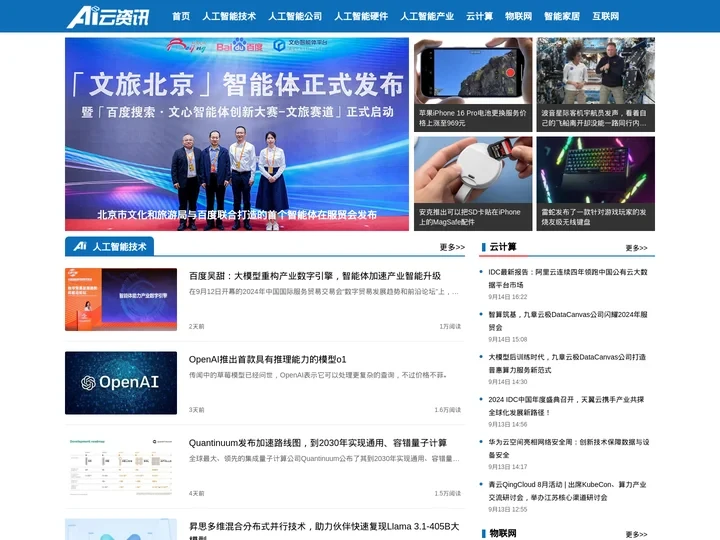The width and height of the screenshot is (720, 540).
Task: Open the 昇思 Llama 3.1 article thumbnail
Action: 121,529
